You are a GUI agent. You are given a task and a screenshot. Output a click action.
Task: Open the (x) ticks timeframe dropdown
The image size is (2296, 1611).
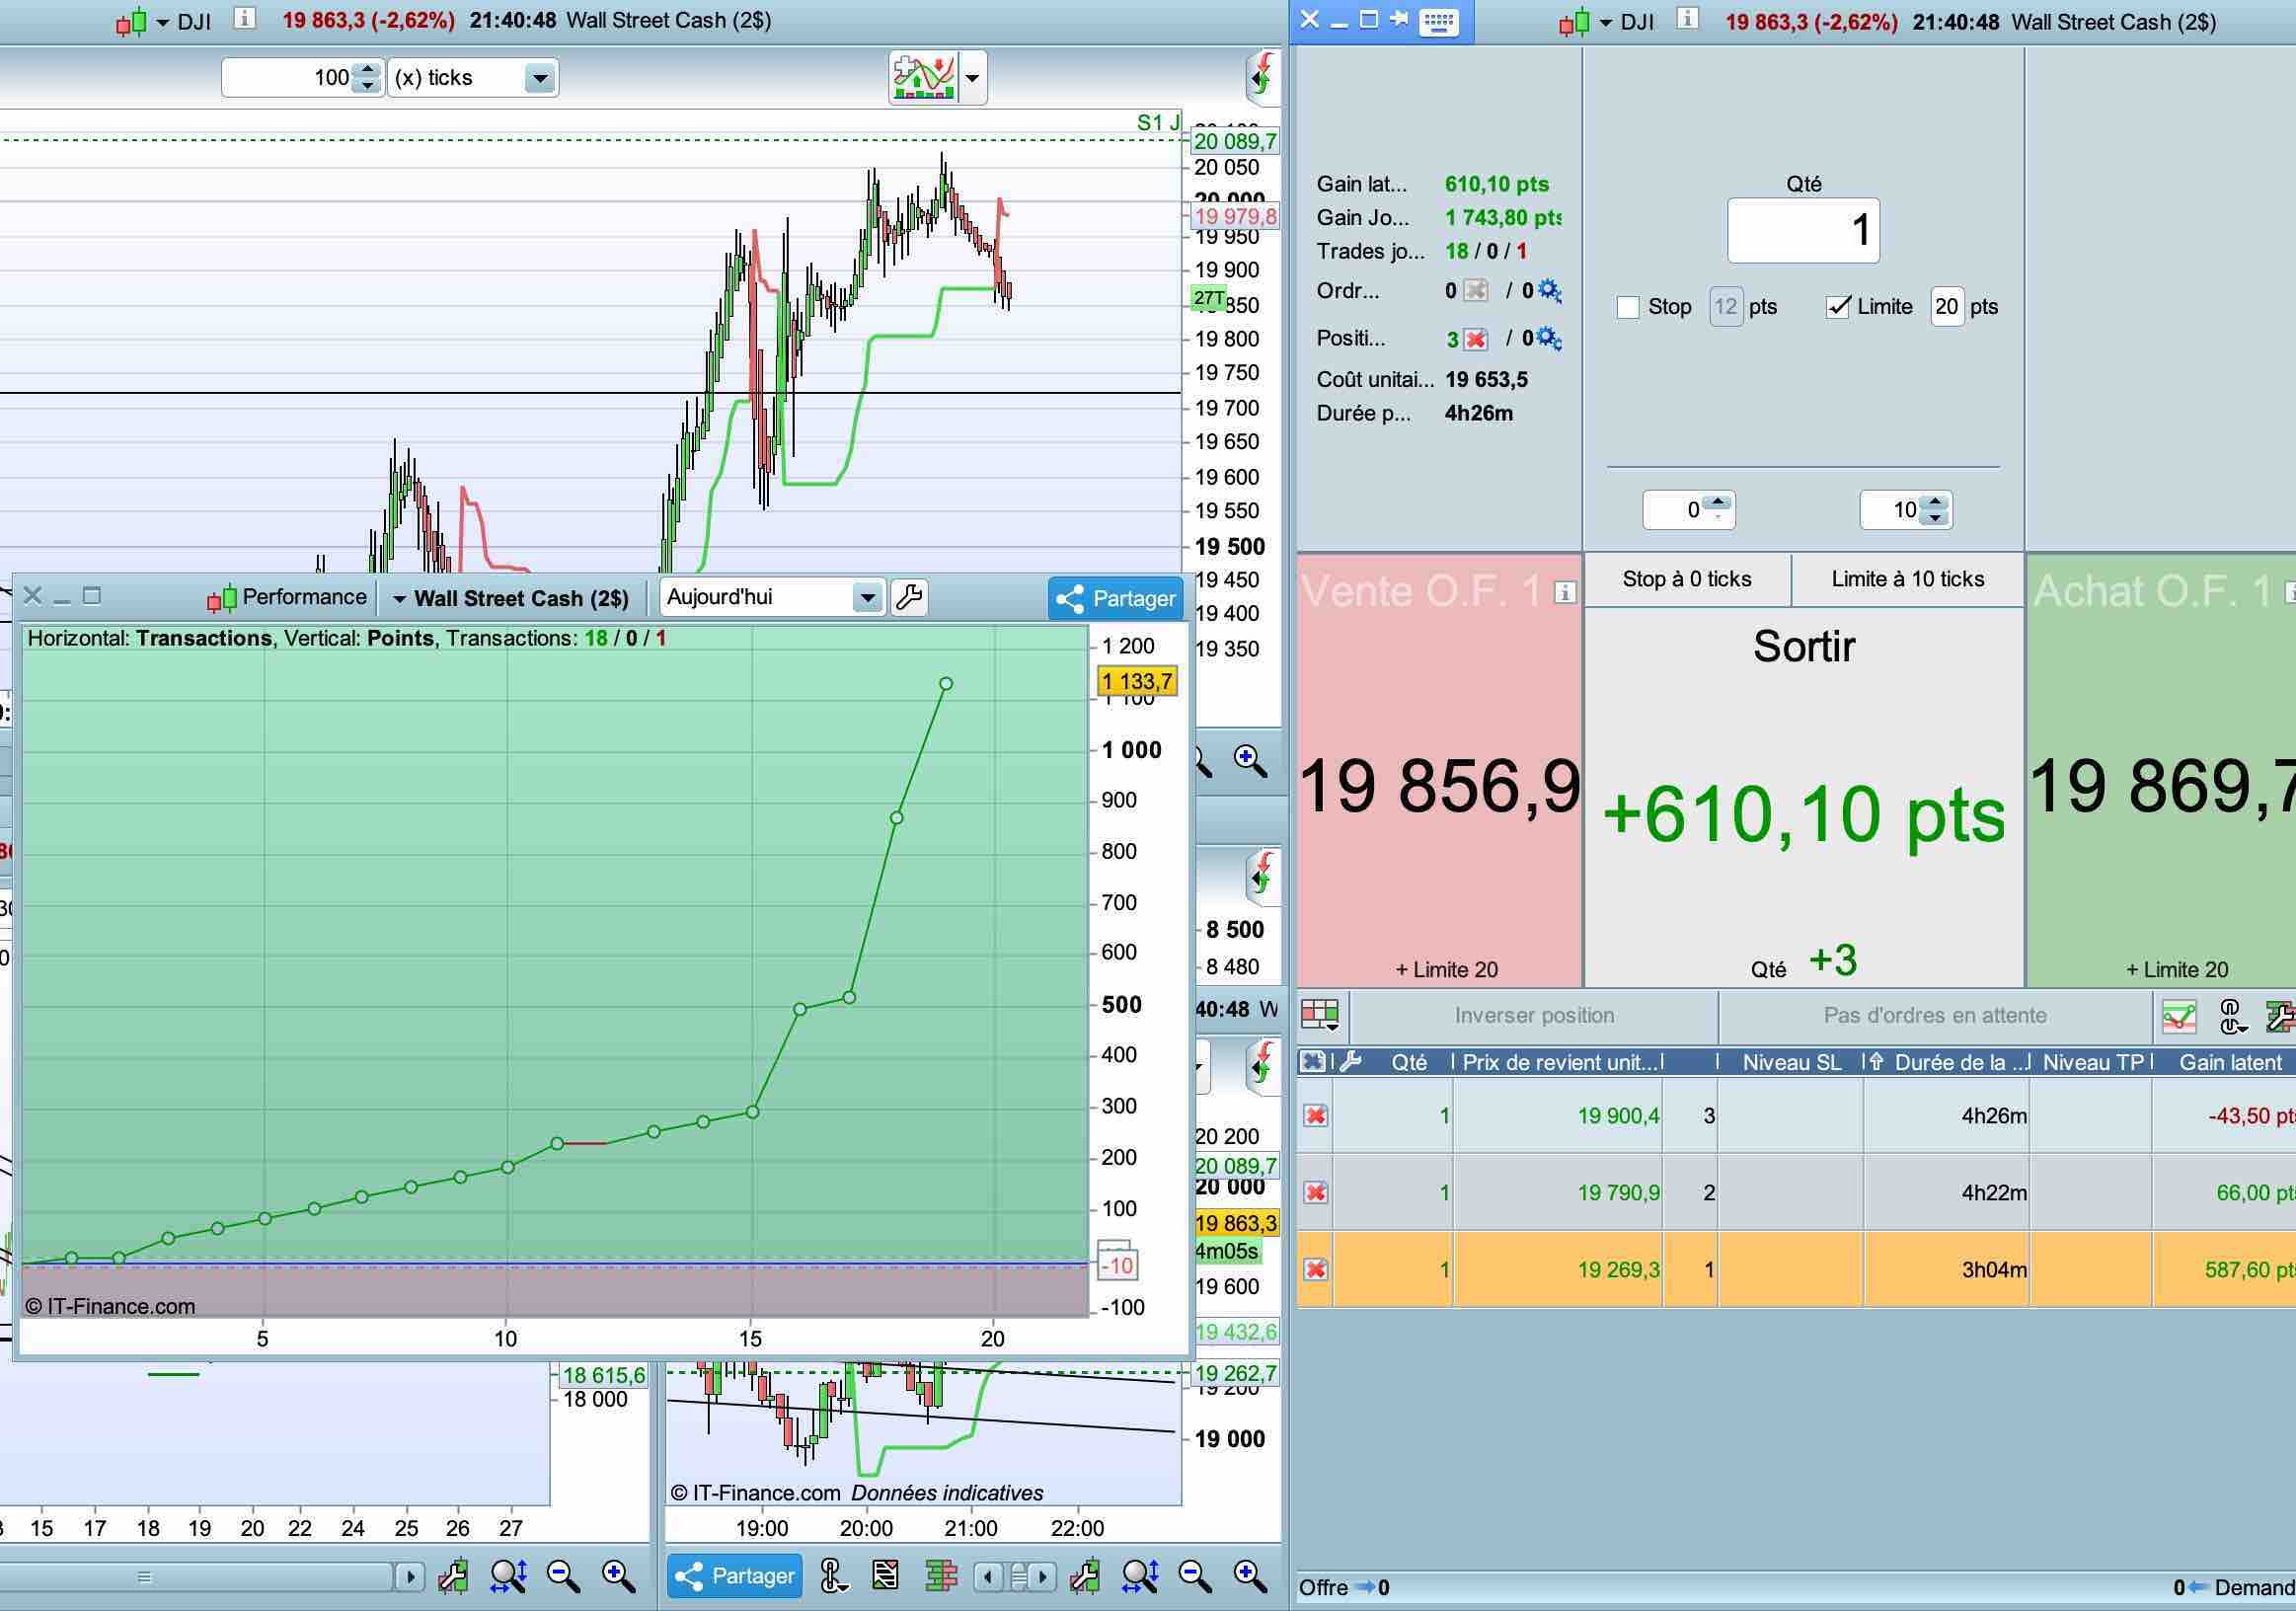coord(540,78)
